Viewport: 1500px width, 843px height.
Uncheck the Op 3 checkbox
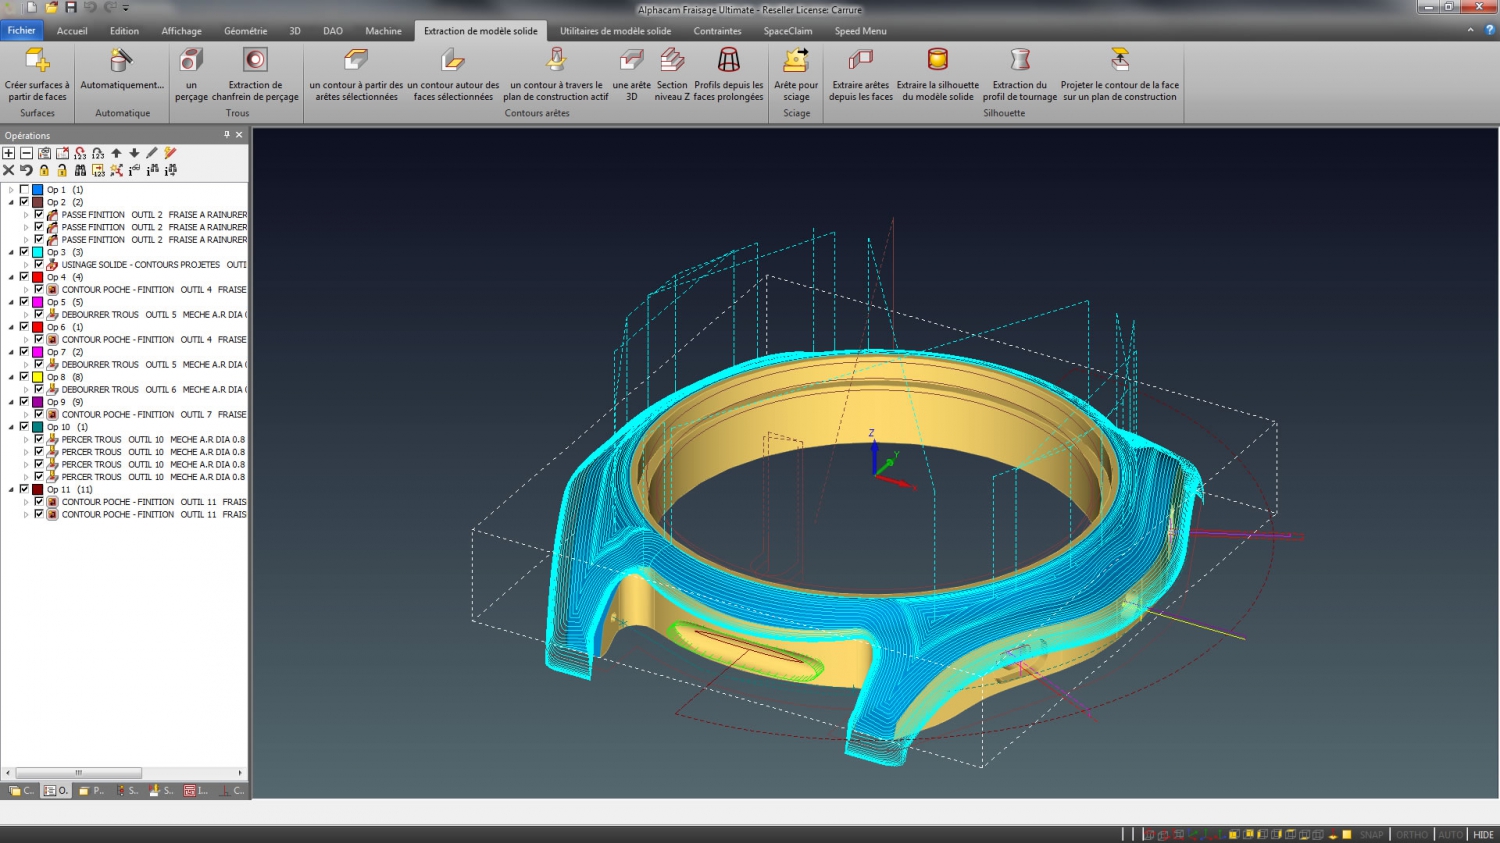[x=25, y=252]
